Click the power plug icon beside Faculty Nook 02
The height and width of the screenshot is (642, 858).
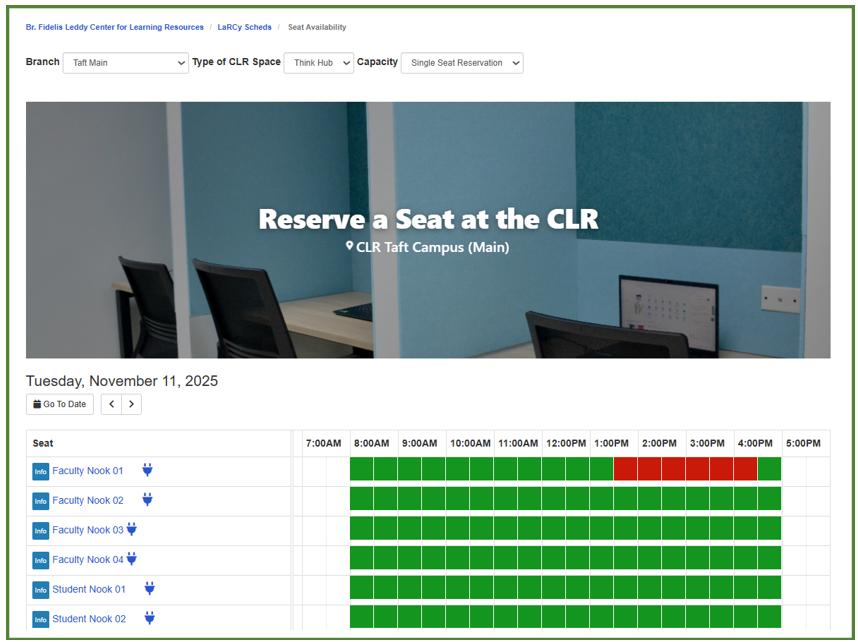[x=147, y=500]
